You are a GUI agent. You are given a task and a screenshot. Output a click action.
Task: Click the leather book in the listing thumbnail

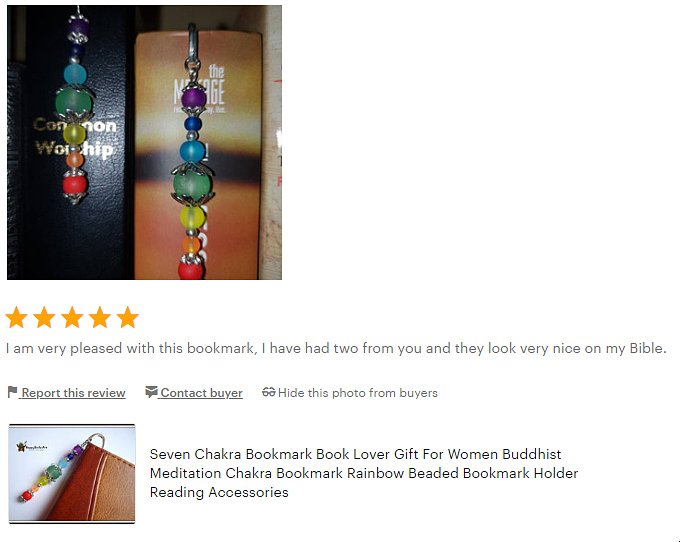(93, 483)
